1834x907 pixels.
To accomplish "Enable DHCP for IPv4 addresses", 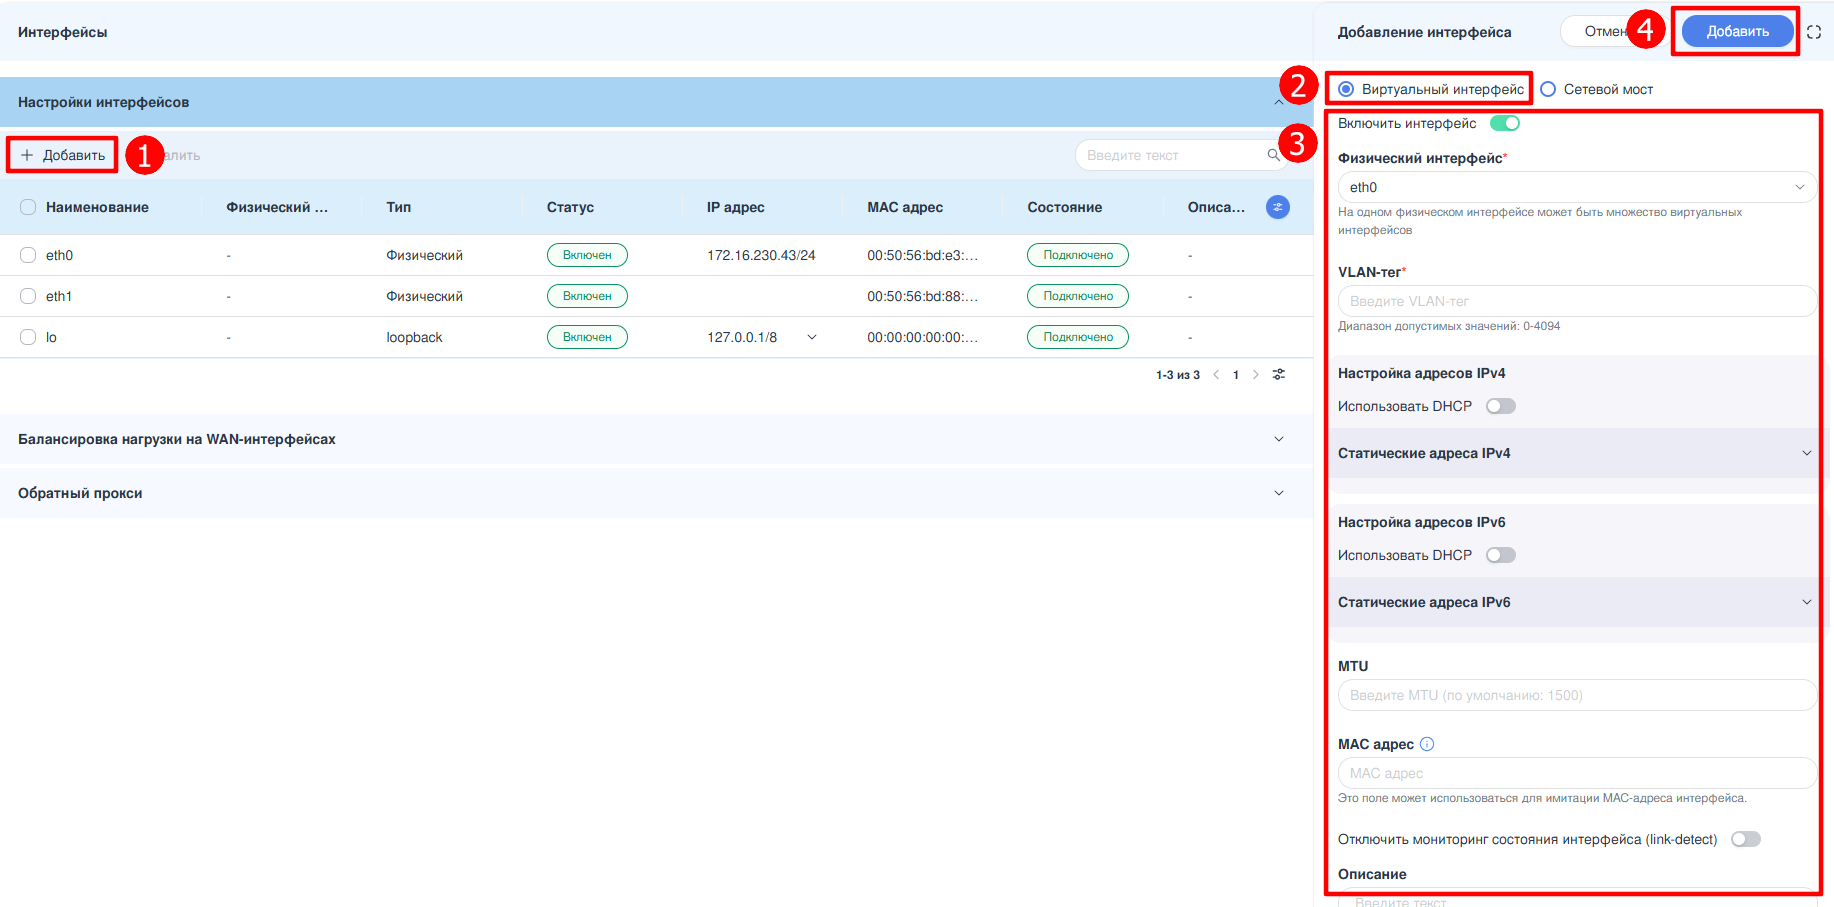I will (x=1500, y=406).
